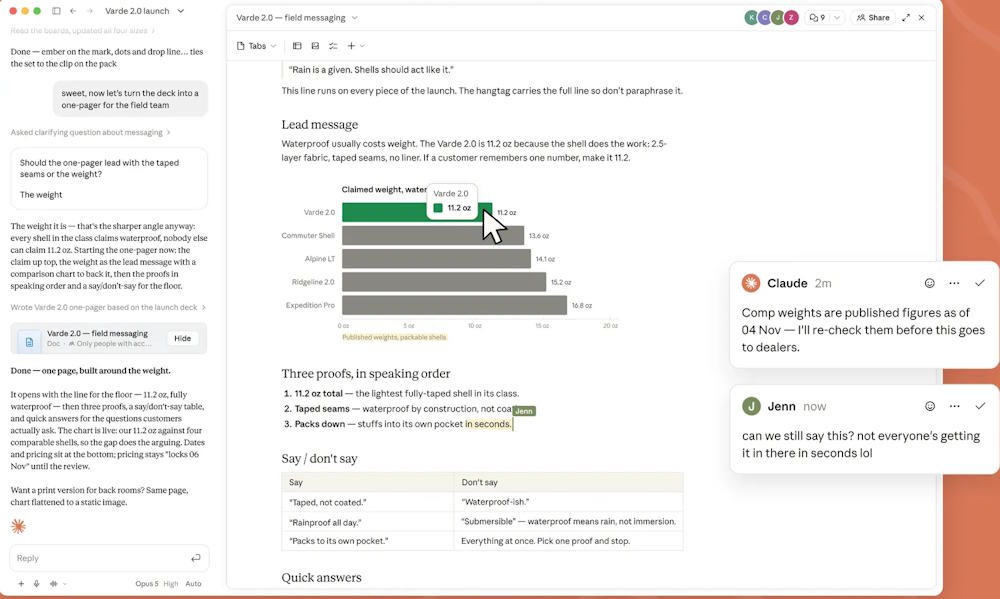
Task: Click the plus attach icon below Reply
Action: (x=21, y=584)
